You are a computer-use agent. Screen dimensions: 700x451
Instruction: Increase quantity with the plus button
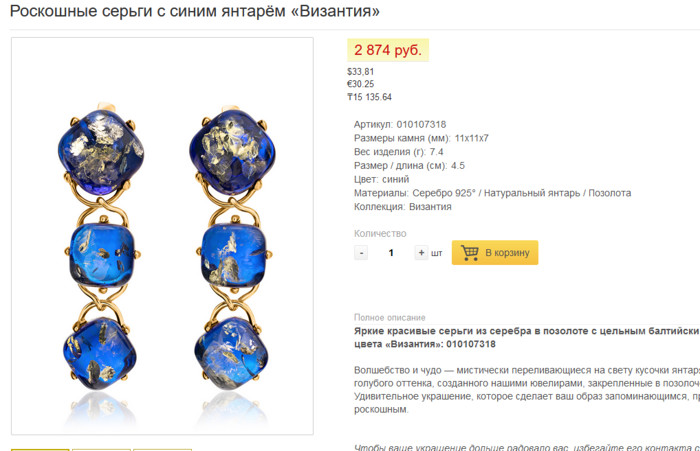(421, 253)
